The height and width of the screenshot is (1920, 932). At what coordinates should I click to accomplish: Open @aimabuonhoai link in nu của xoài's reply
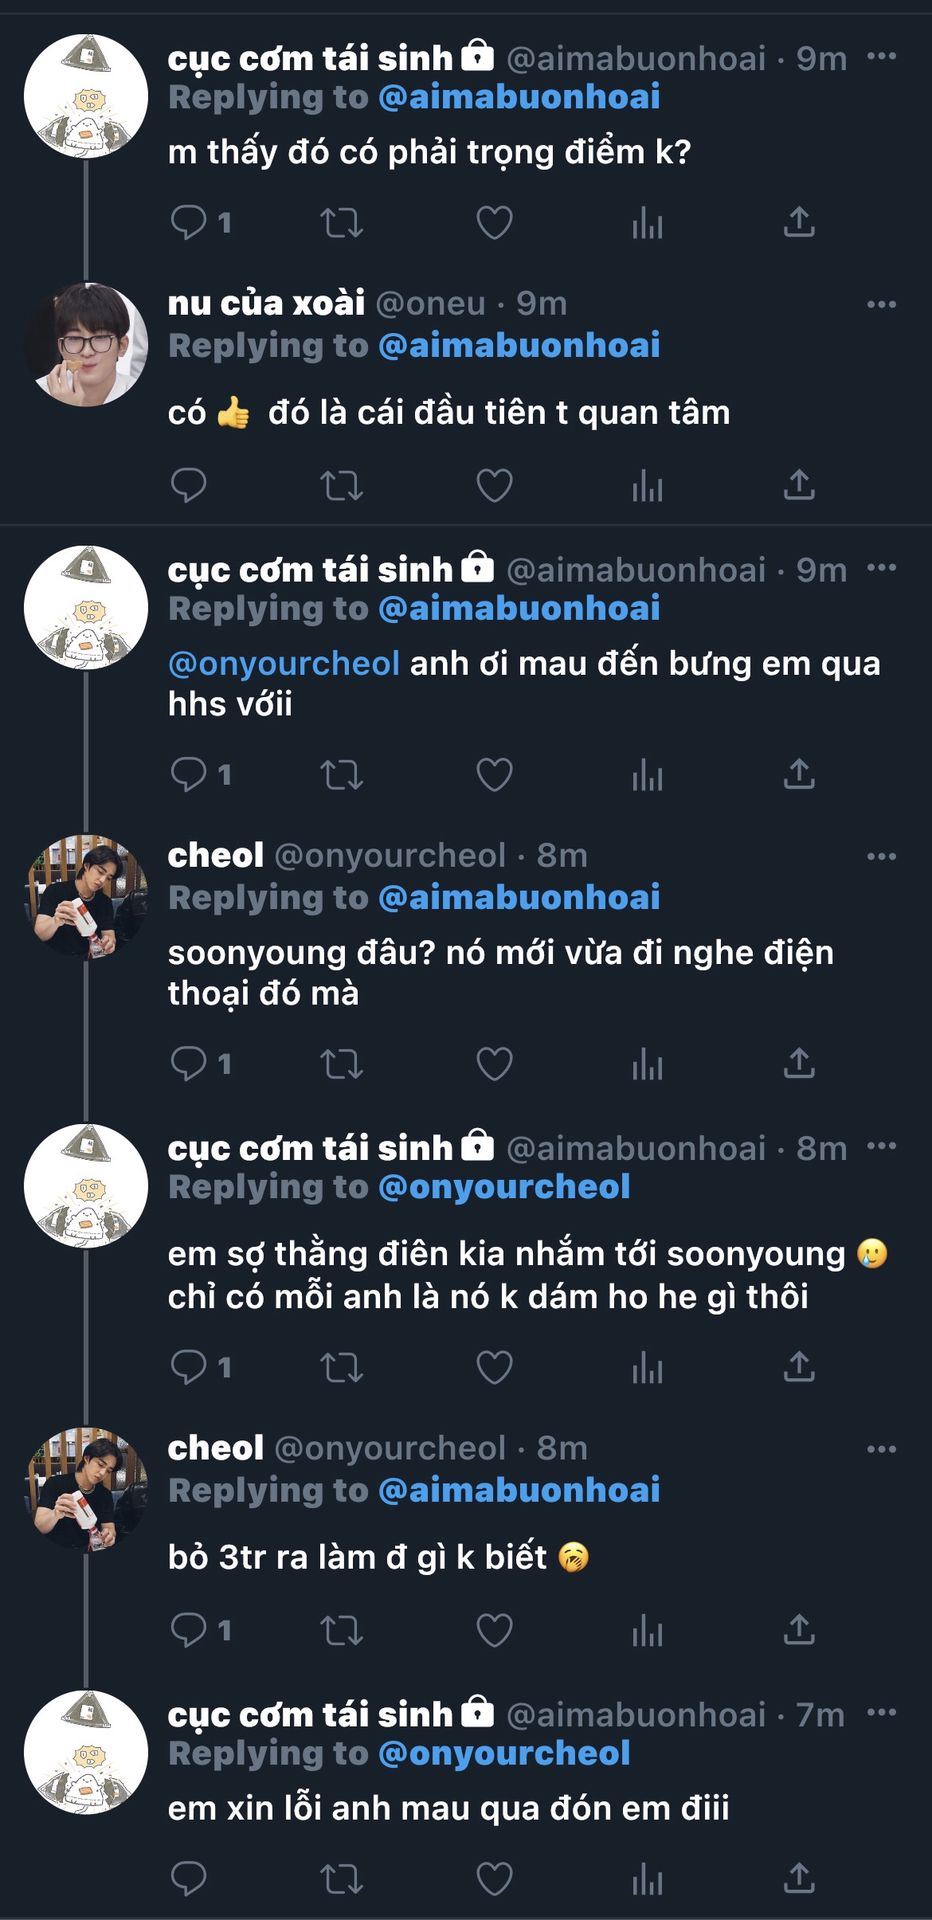(519, 346)
